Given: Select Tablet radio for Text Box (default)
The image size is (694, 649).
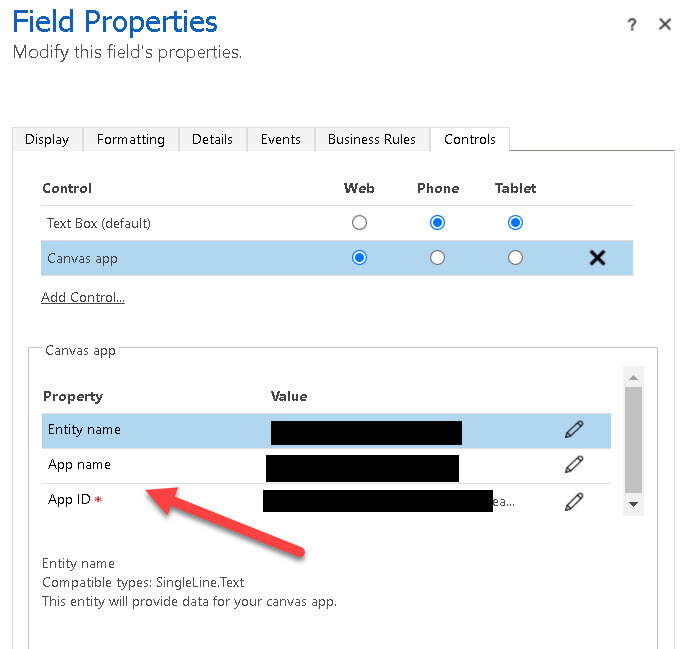Looking at the screenshot, I should pyautogui.click(x=515, y=223).
